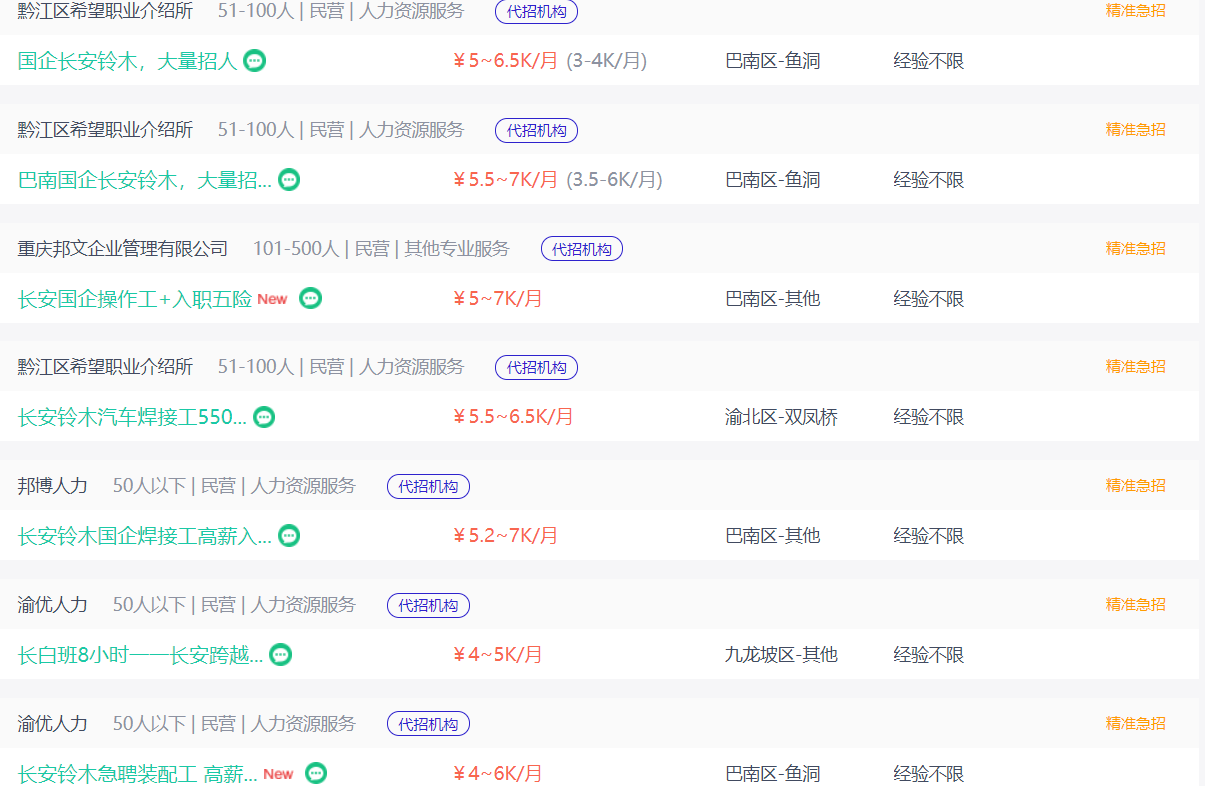Click 精准急招 tag in 重庆邦文 row
The image size is (1205, 786).
click(x=1135, y=248)
